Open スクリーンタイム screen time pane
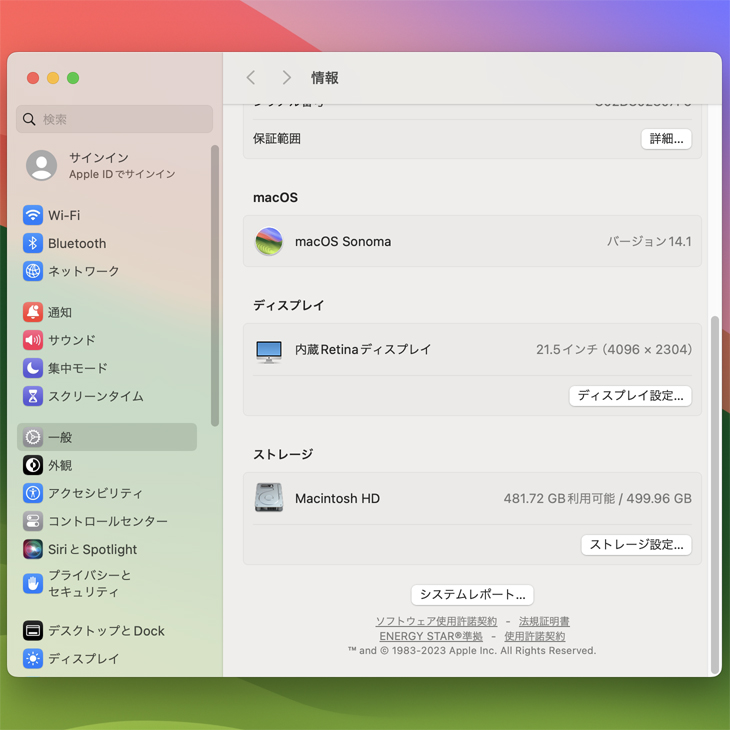The width and height of the screenshot is (730, 730). pyautogui.click(x=95, y=396)
